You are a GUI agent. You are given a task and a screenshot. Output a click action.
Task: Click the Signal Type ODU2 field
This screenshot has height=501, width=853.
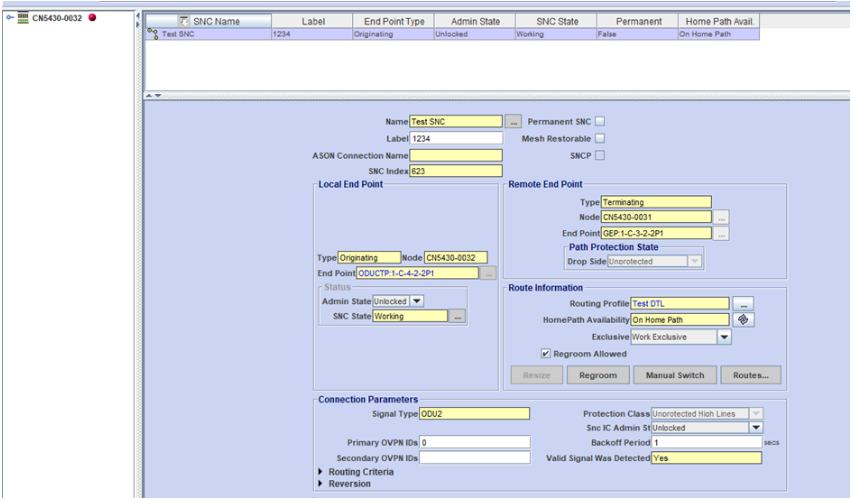tap(474, 413)
